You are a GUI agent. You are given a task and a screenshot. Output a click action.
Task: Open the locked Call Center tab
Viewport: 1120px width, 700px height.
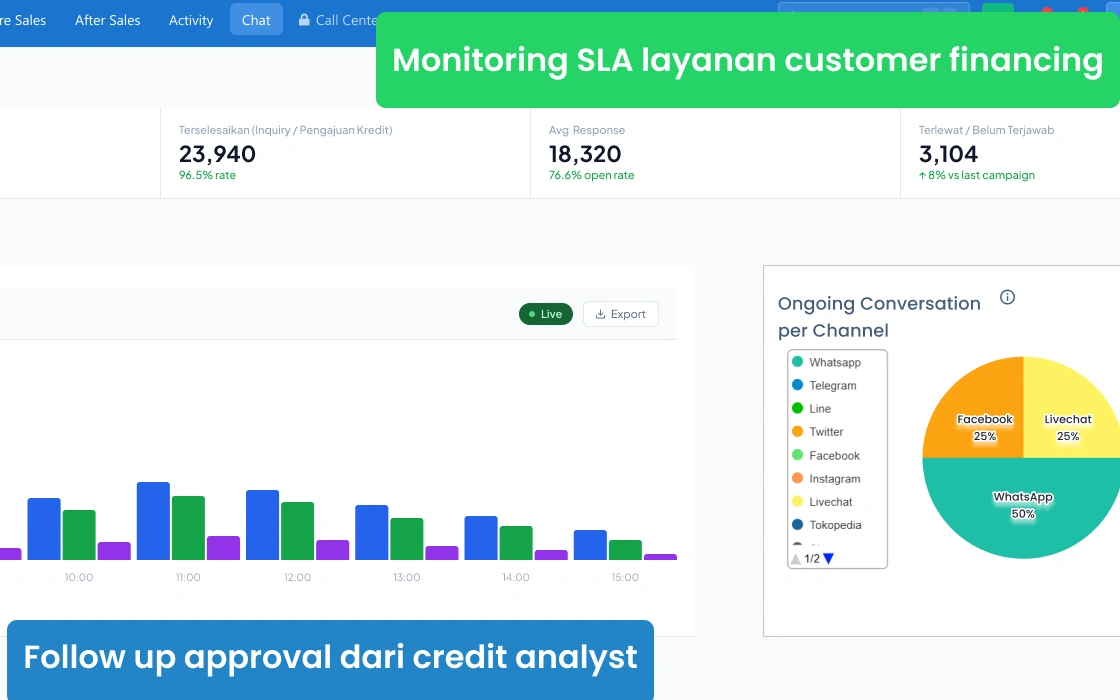[x=337, y=20]
